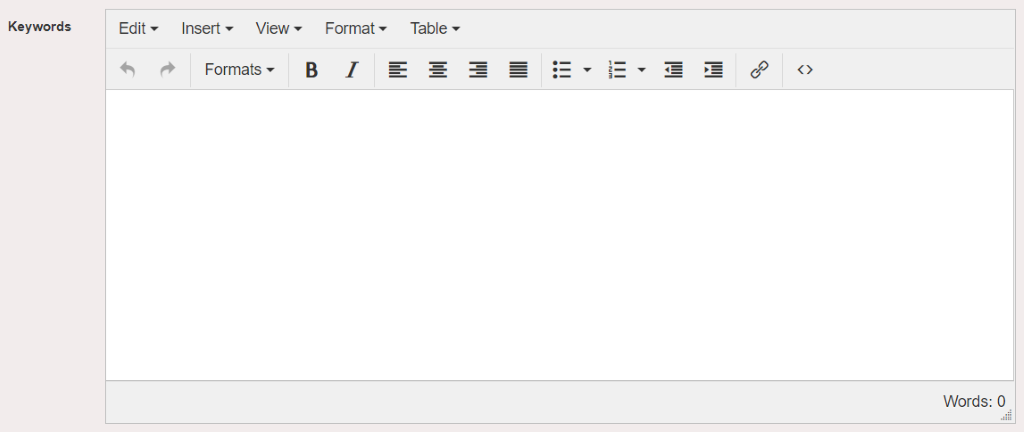Align text right
This screenshot has width=1024, height=432.
click(x=478, y=70)
